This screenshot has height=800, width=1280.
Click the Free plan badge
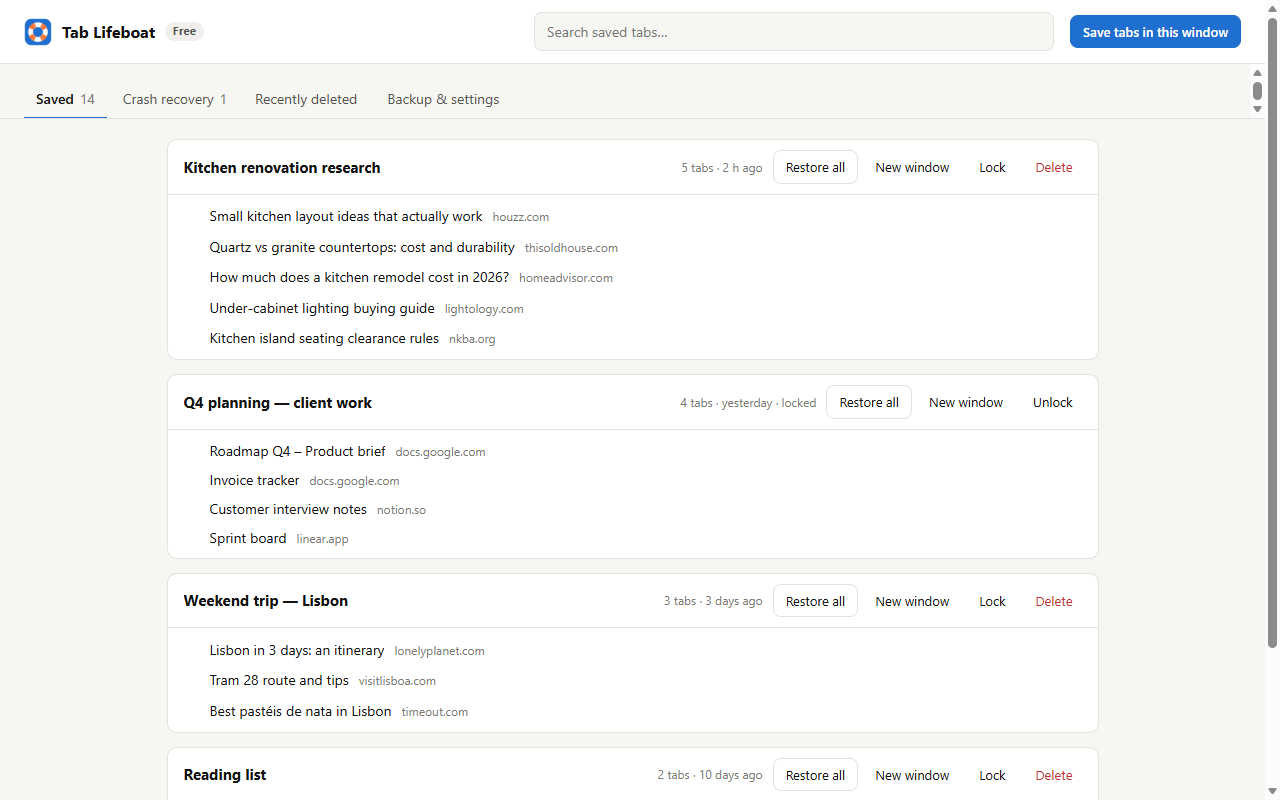(x=184, y=31)
